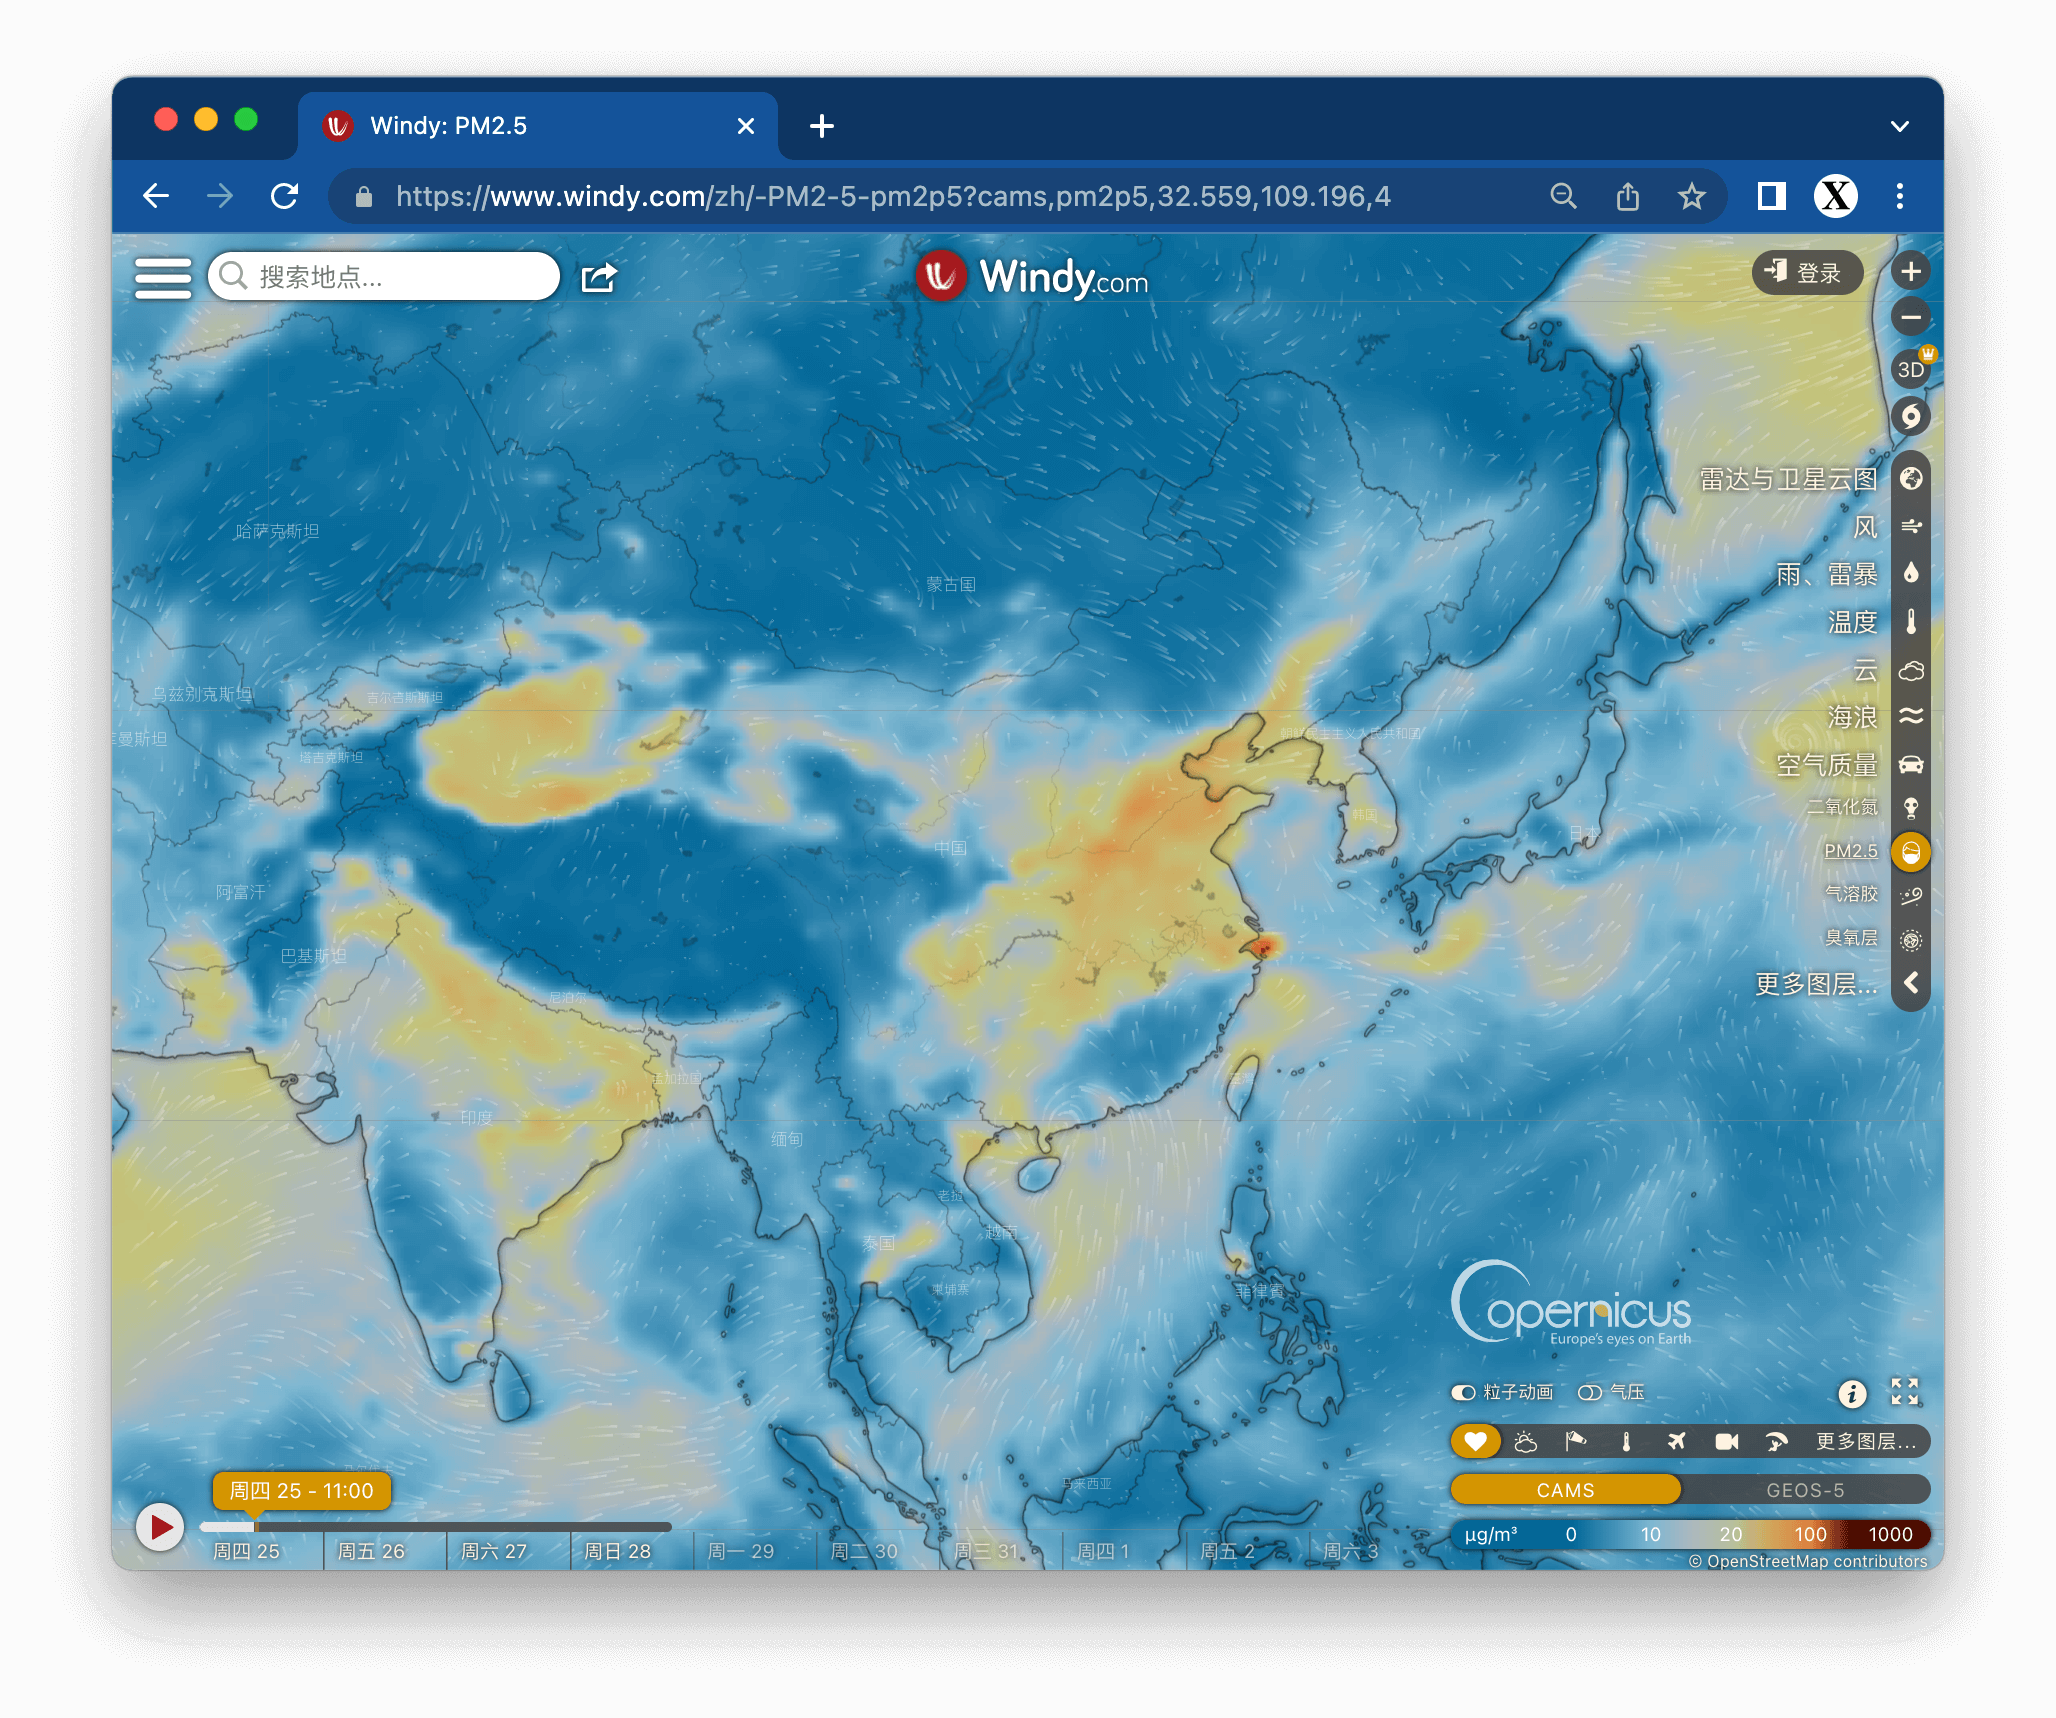Screen dimensions: 2056x1718
Task: Click the 登录 login button
Action: [1807, 273]
